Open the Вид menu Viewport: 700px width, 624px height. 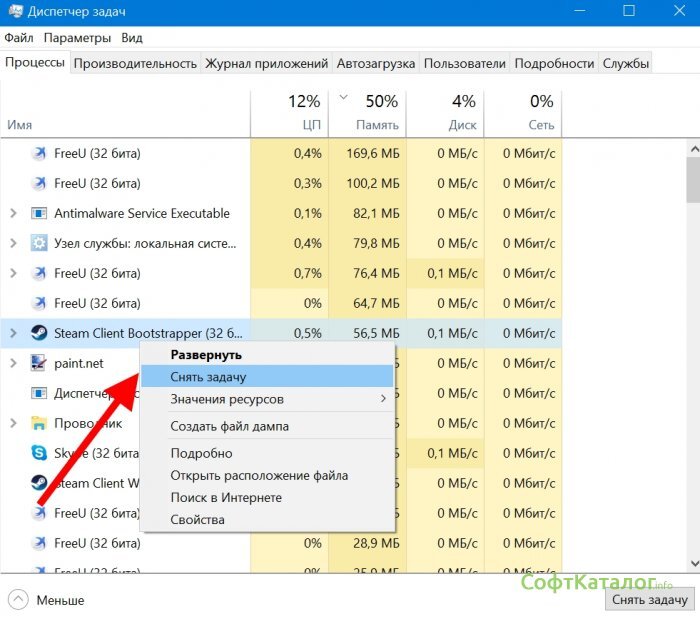[x=132, y=38]
